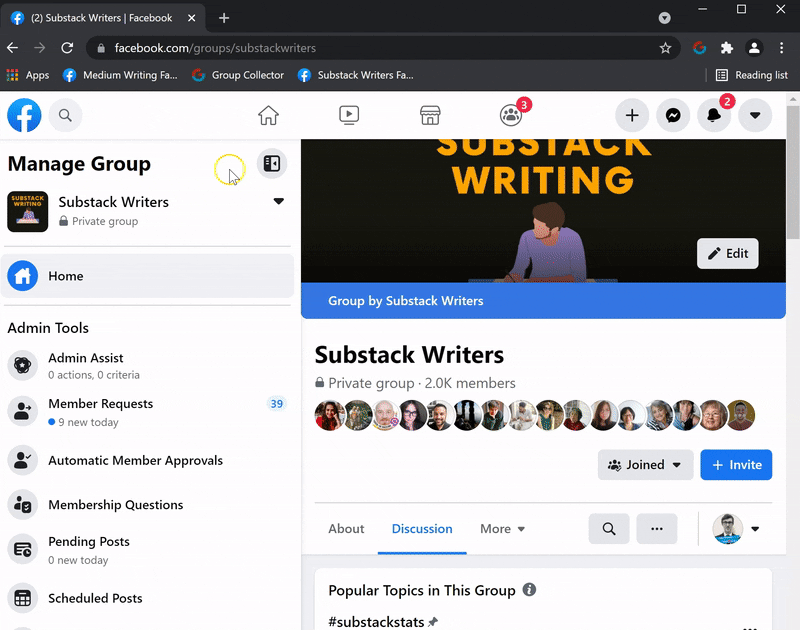Click the Substack Writers group thumbnail in sidebar

(28, 212)
